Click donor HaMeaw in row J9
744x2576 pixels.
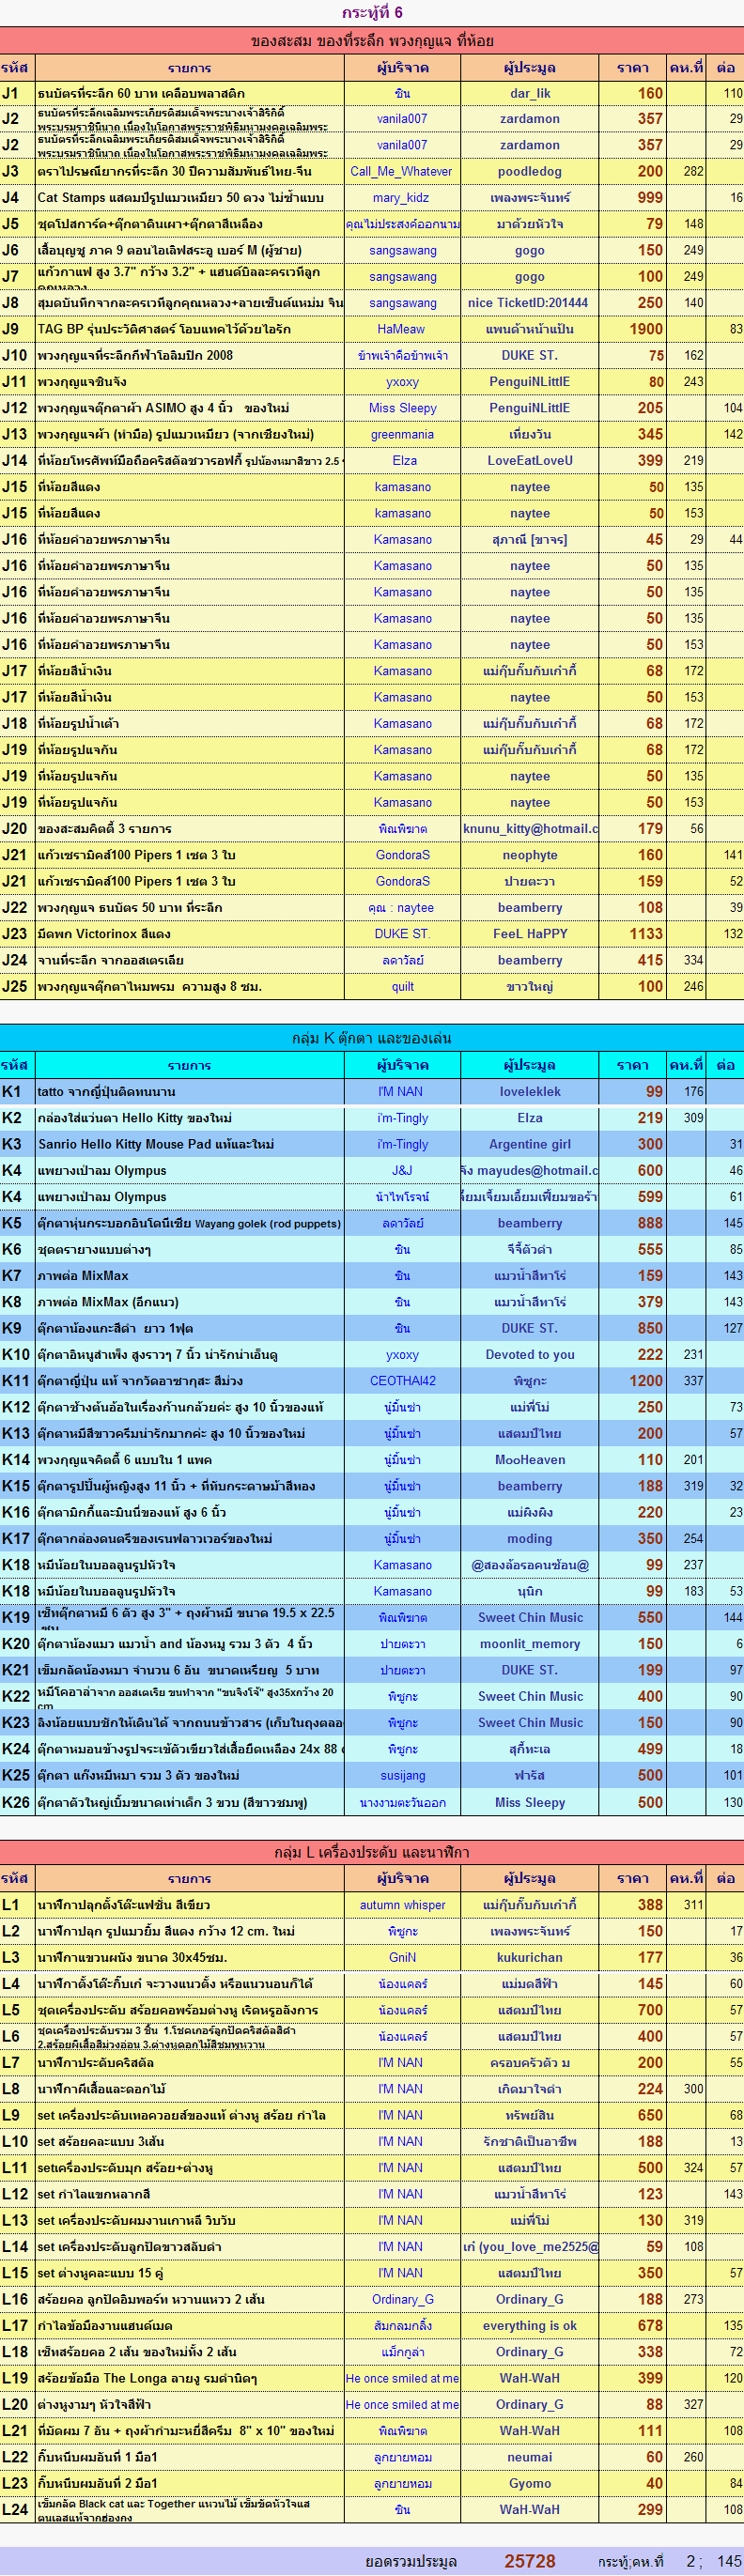coord(401,329)
